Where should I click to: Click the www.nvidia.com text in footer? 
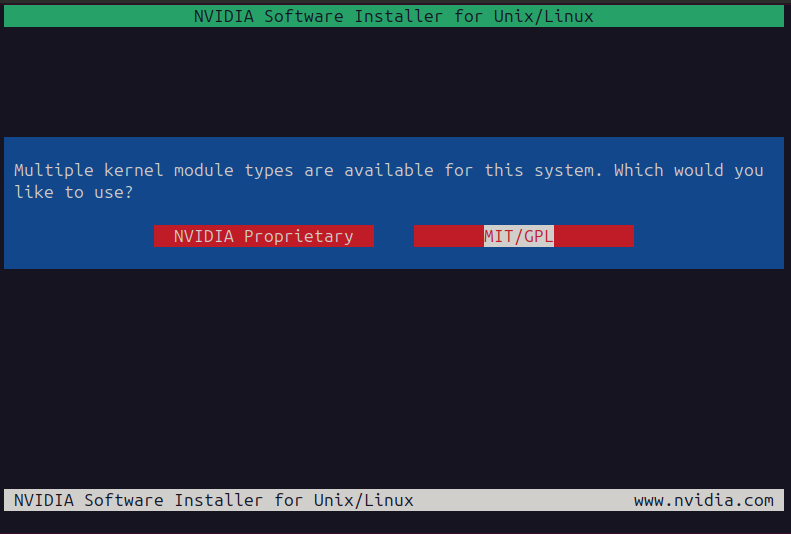click(x=704, y=500)
